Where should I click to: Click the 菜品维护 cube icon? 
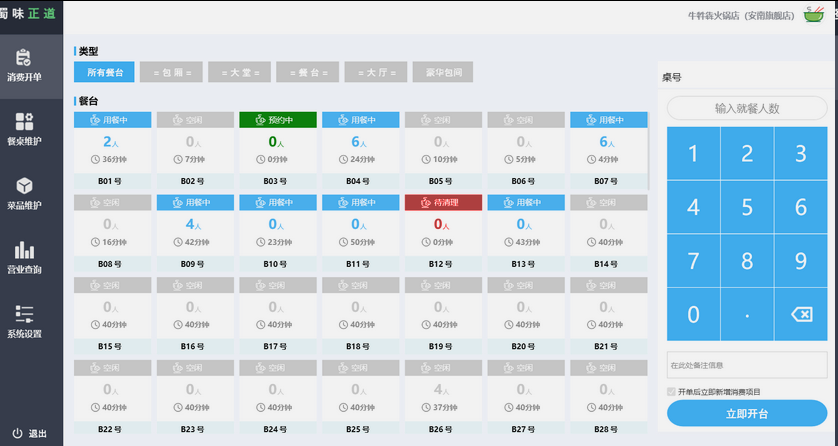[x=24, y=186]
